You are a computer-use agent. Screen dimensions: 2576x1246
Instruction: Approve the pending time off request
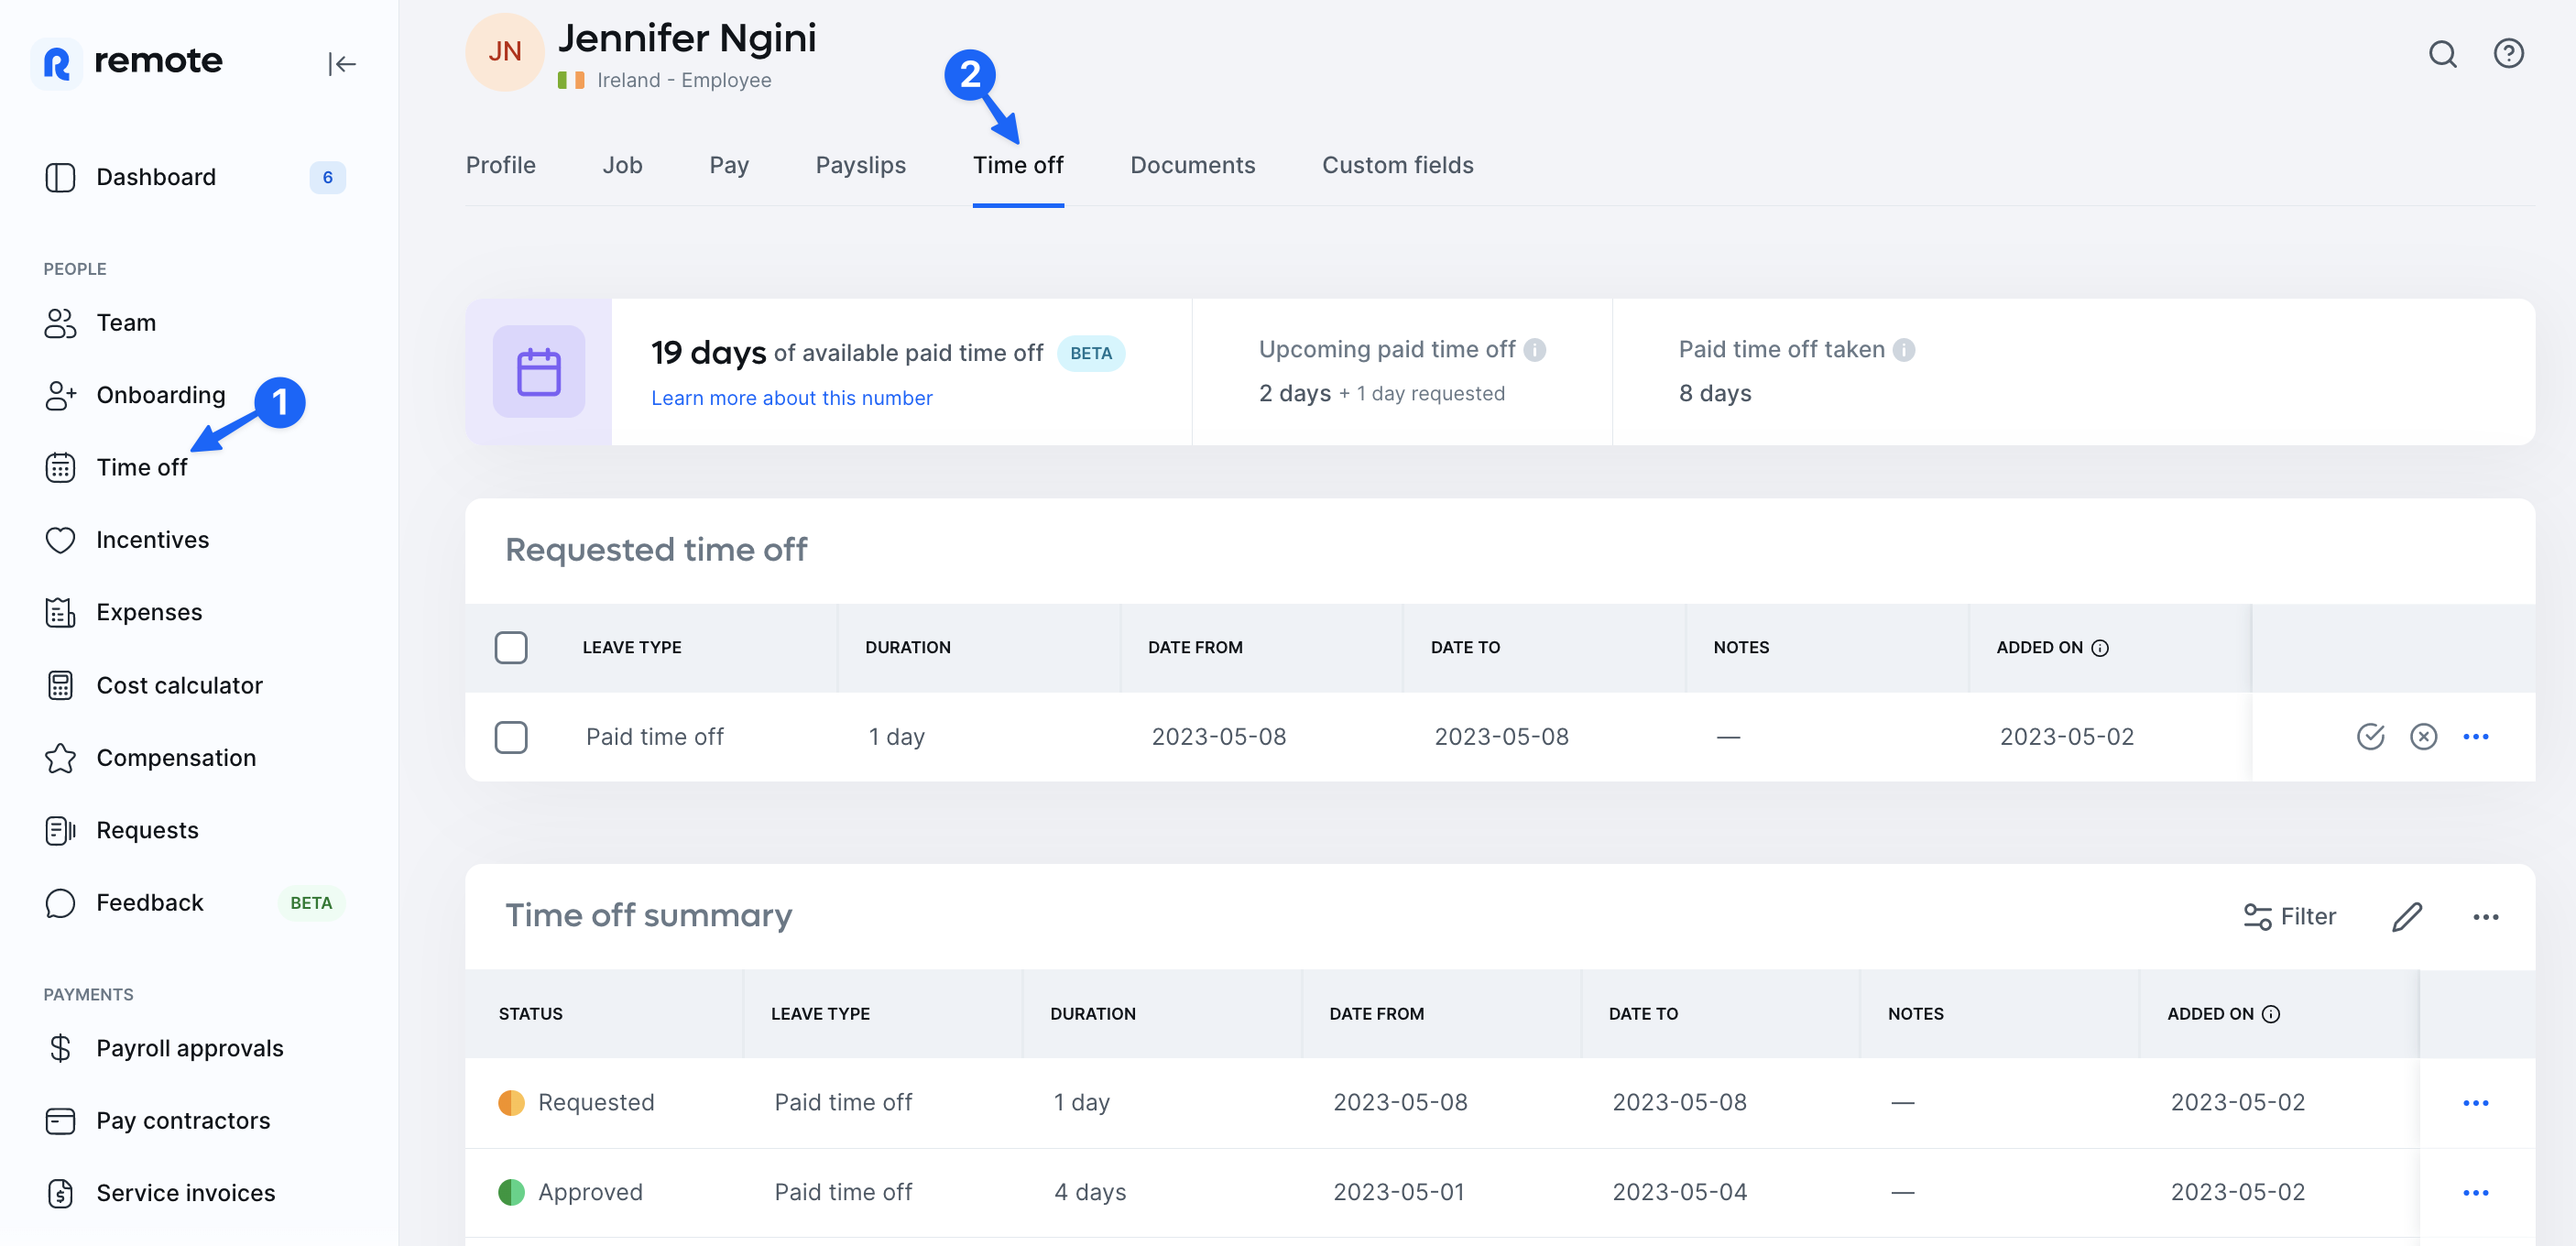(2370, 736)
